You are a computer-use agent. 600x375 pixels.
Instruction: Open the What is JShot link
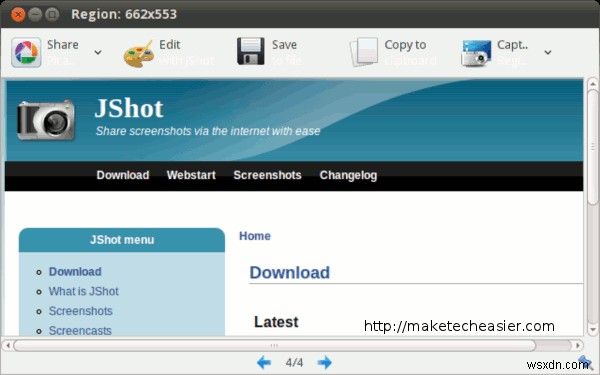point(83,291)
